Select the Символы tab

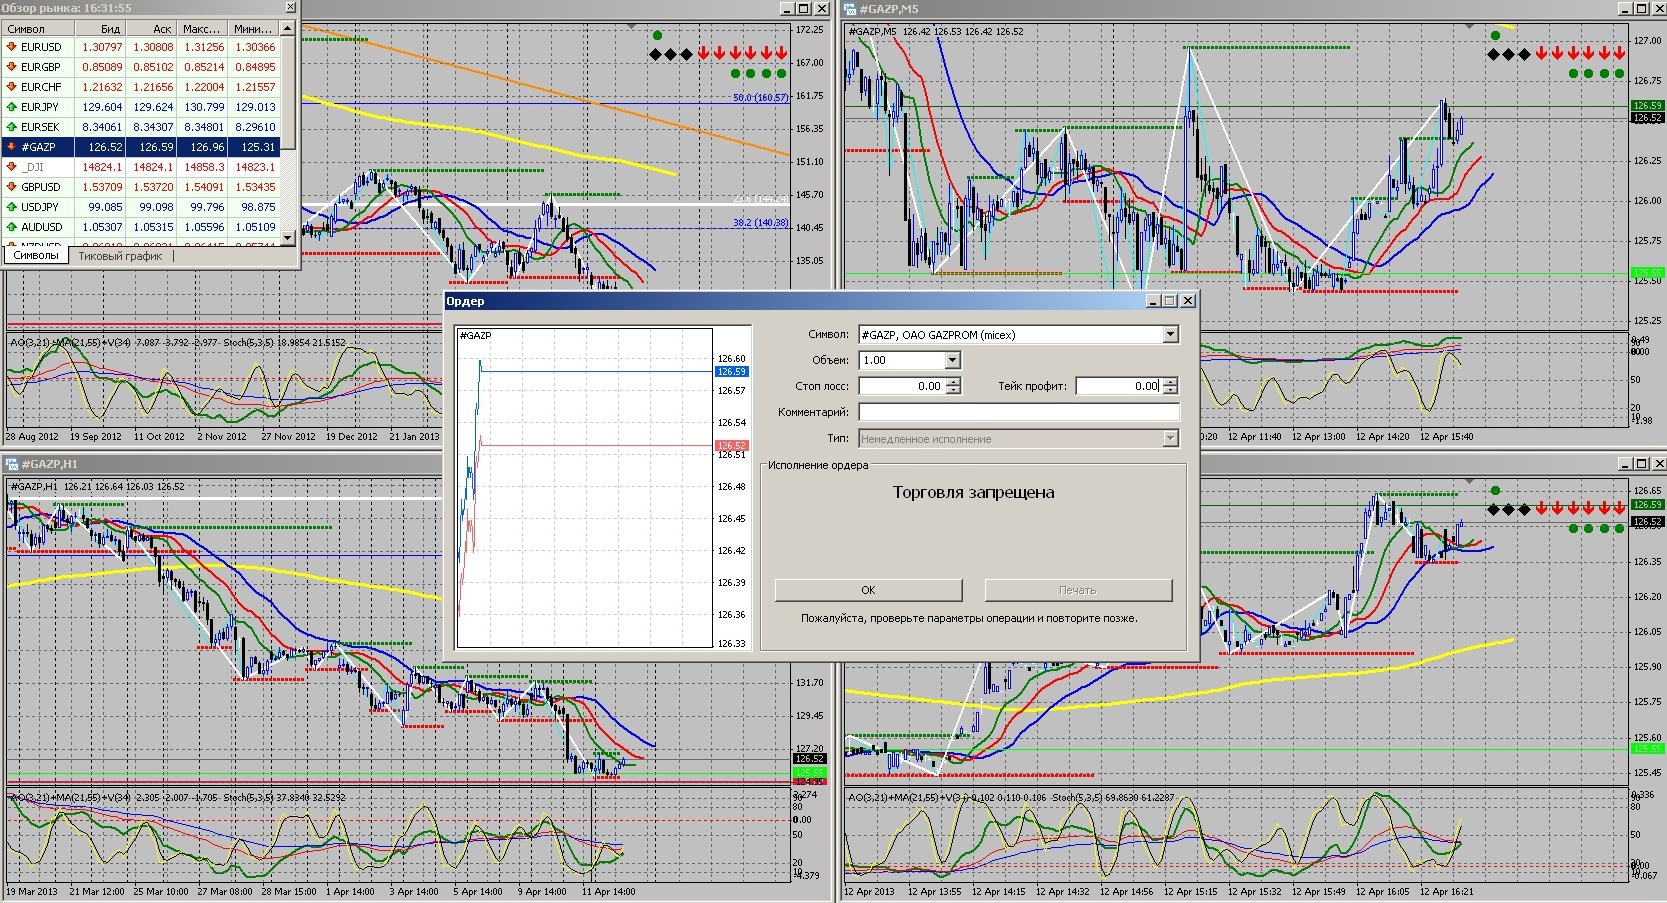pos(36,256)
